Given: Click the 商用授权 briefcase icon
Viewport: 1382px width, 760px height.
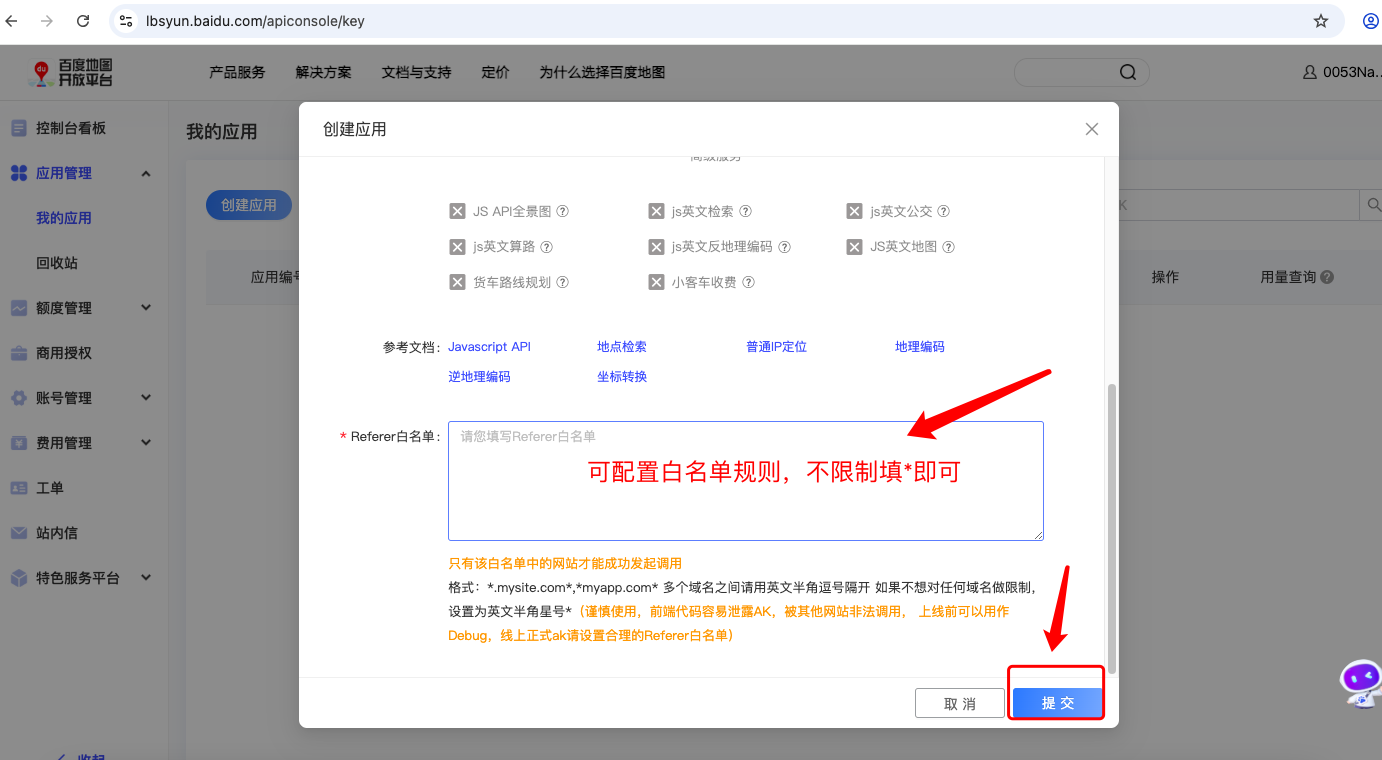Looking at the screenshot, I should click(18, 353).
